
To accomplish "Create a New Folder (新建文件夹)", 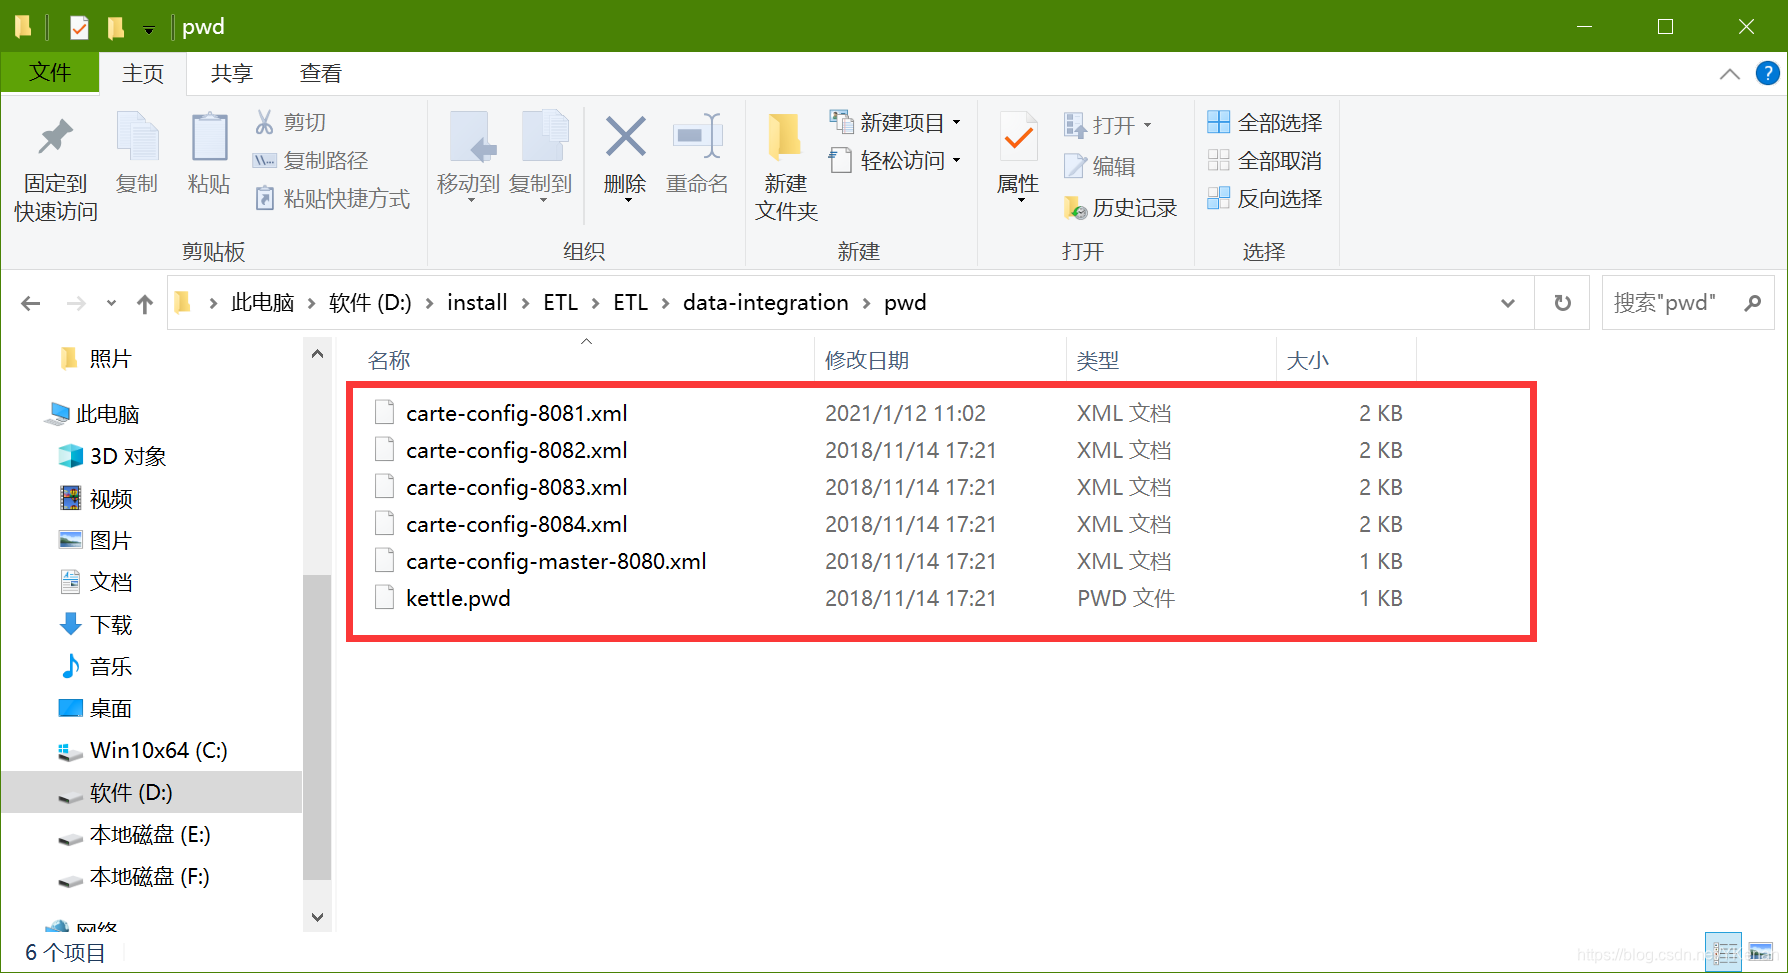I will click(785, 167).
